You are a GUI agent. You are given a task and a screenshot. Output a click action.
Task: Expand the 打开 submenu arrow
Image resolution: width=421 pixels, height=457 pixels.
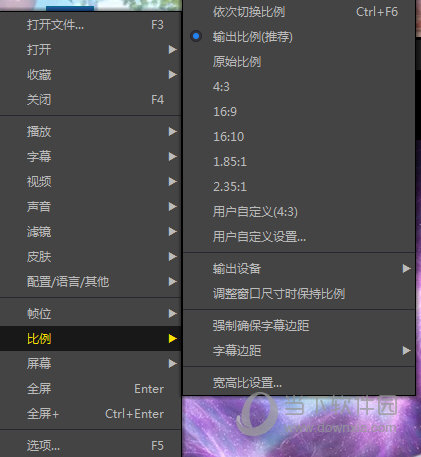tap(172, 50)
